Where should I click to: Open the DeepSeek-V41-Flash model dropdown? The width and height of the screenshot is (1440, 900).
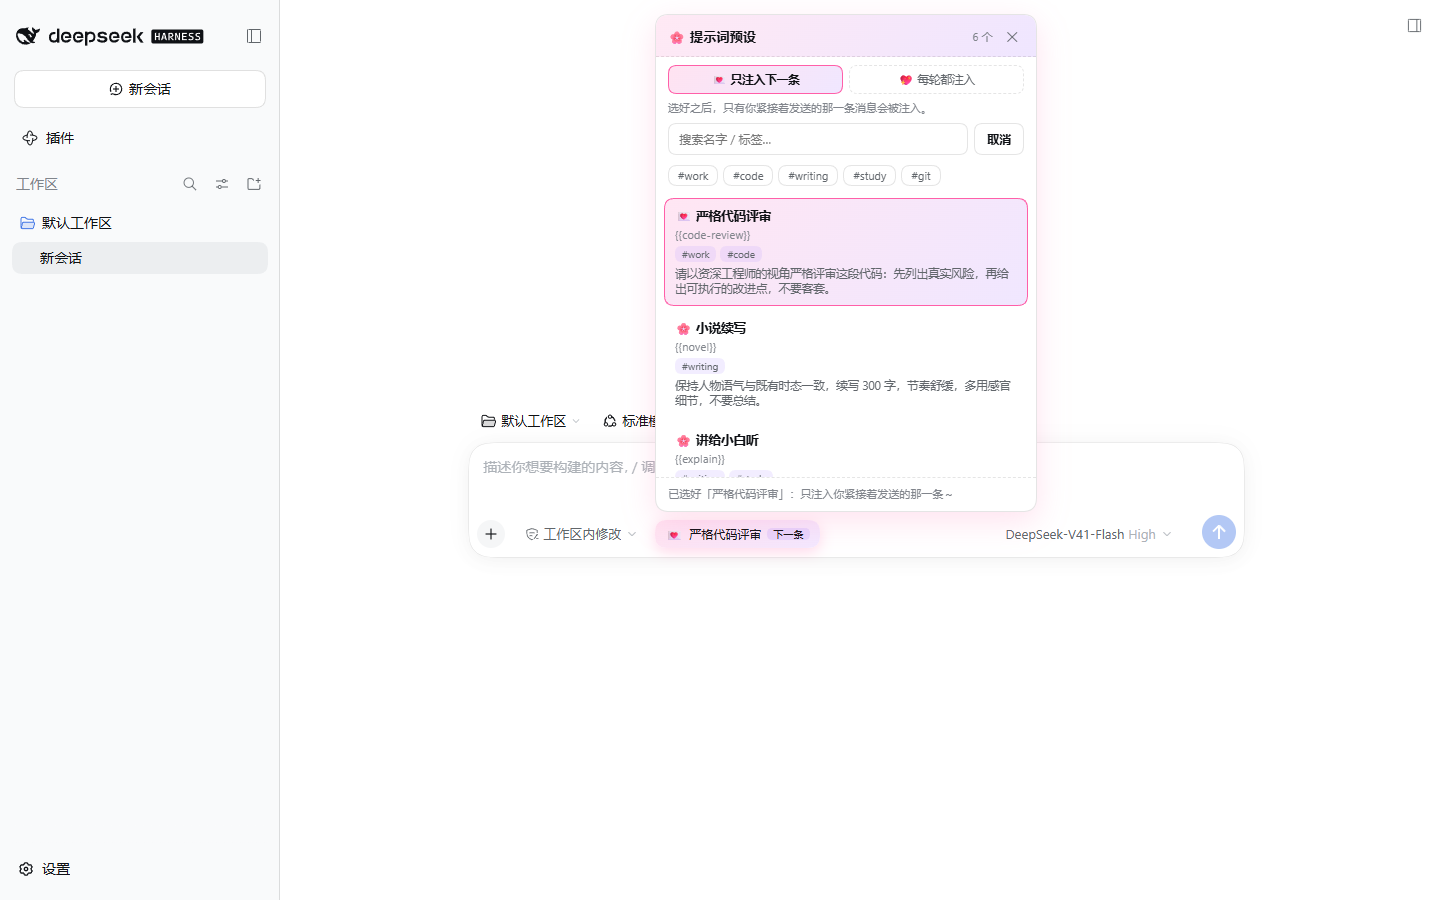pos(1088,534)
